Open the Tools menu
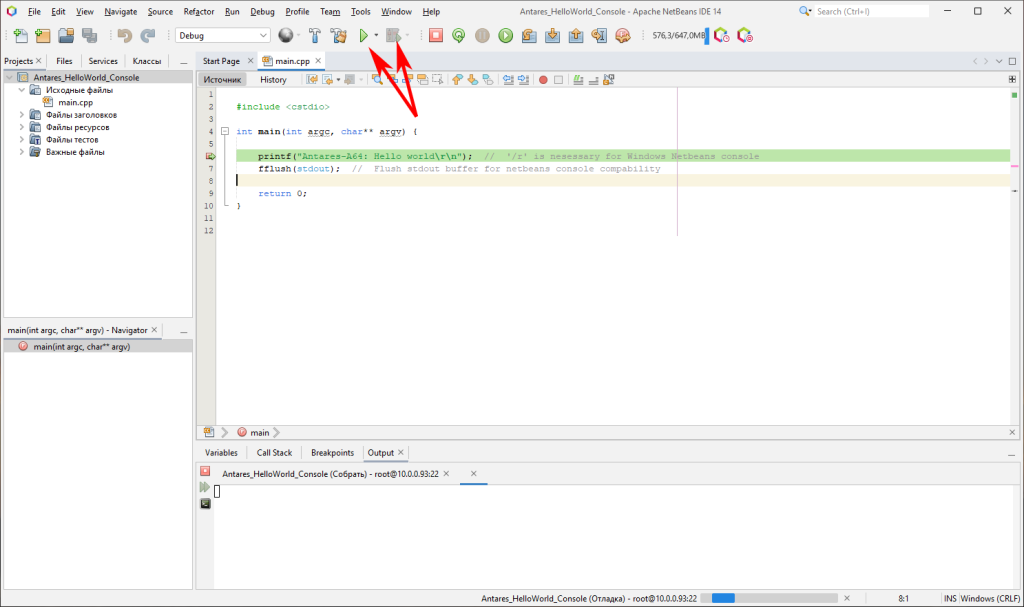This screenshot has height=607, width=1024. pyautogui.click(x=360, y=12)
